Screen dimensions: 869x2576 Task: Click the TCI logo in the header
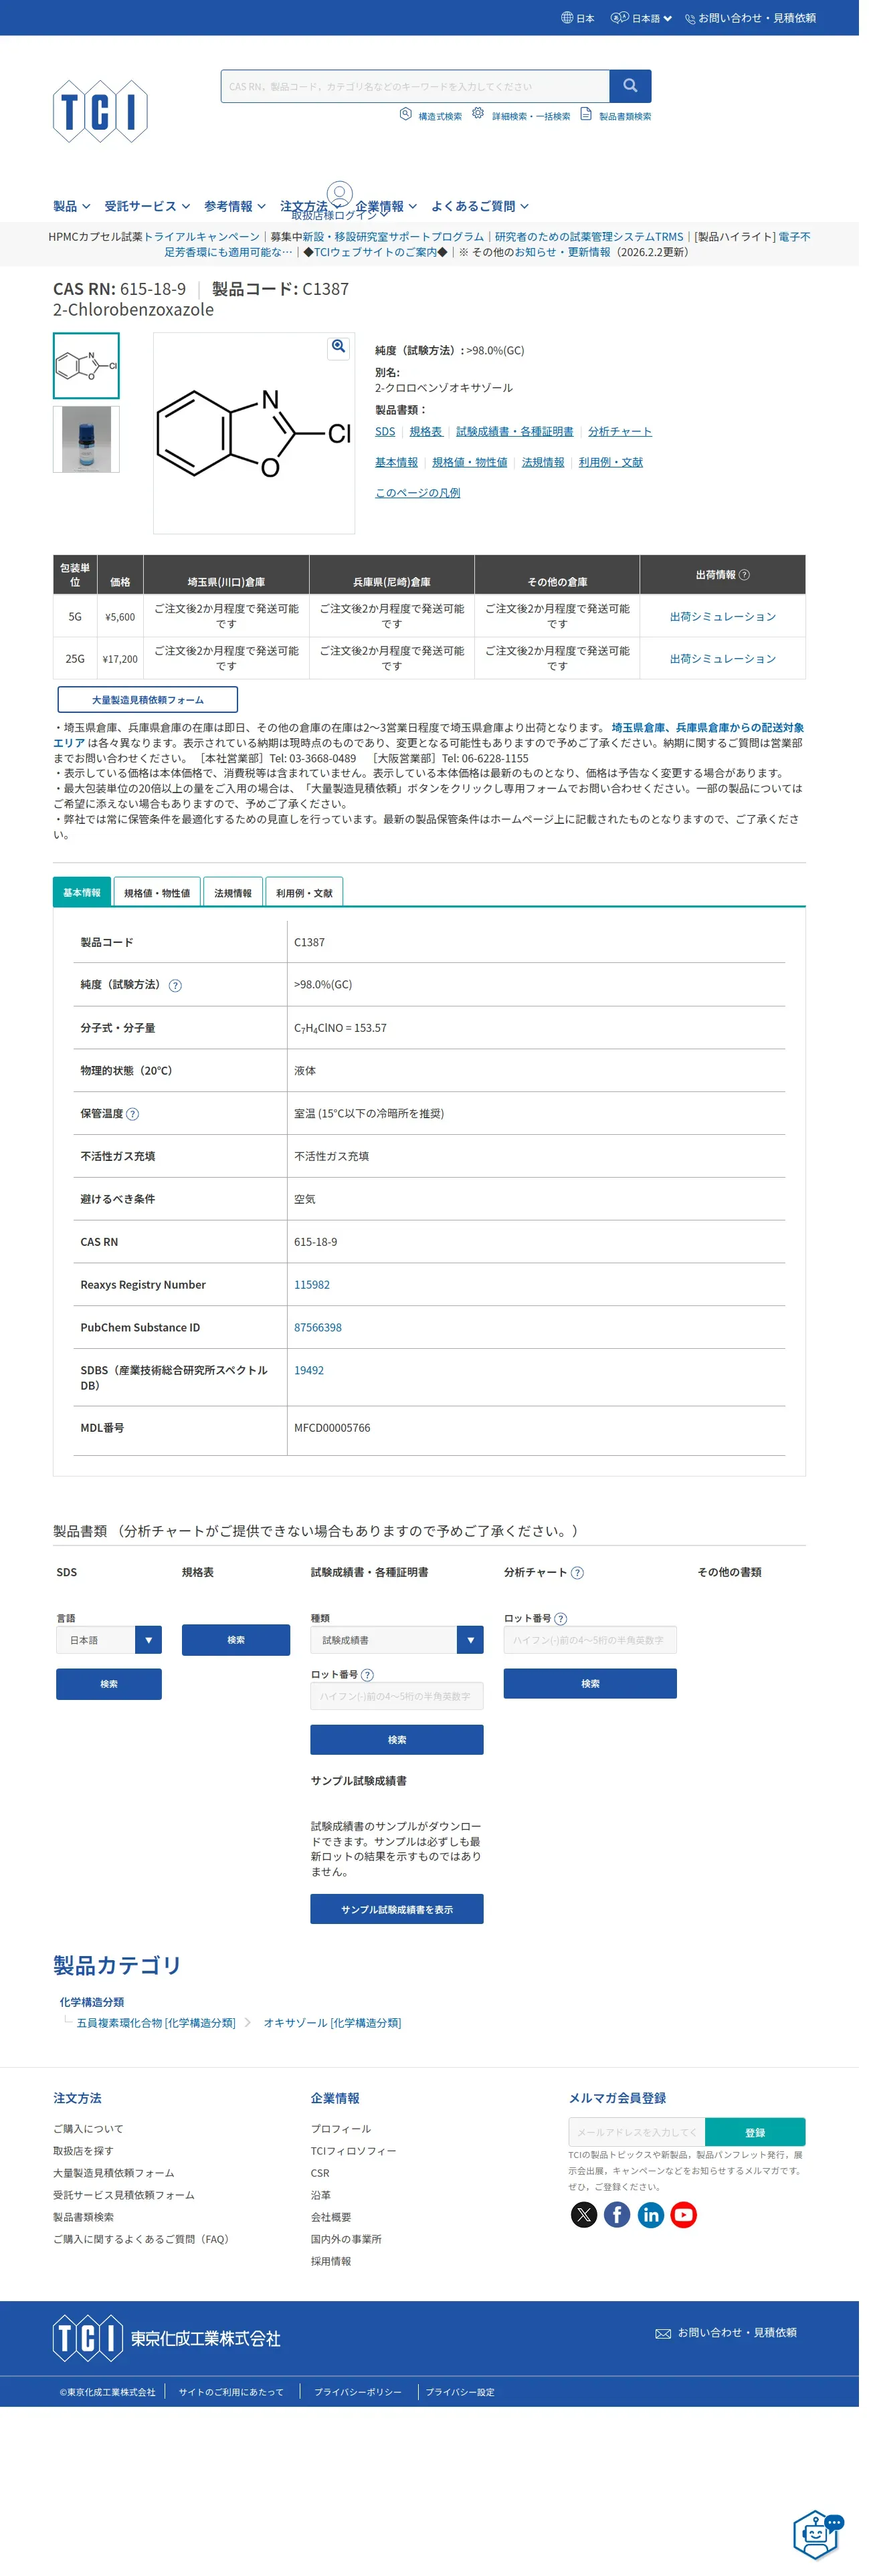coord(100,111)
